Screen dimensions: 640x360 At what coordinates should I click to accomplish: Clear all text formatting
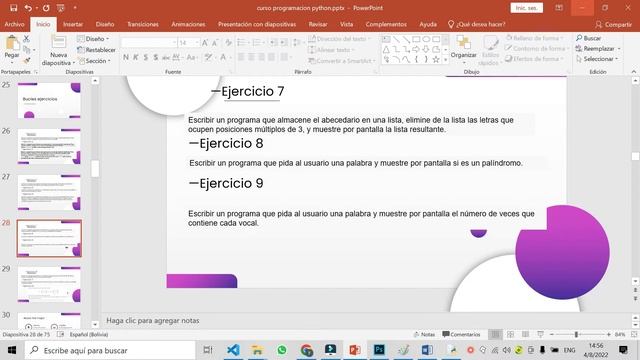[x=229, y=42]
